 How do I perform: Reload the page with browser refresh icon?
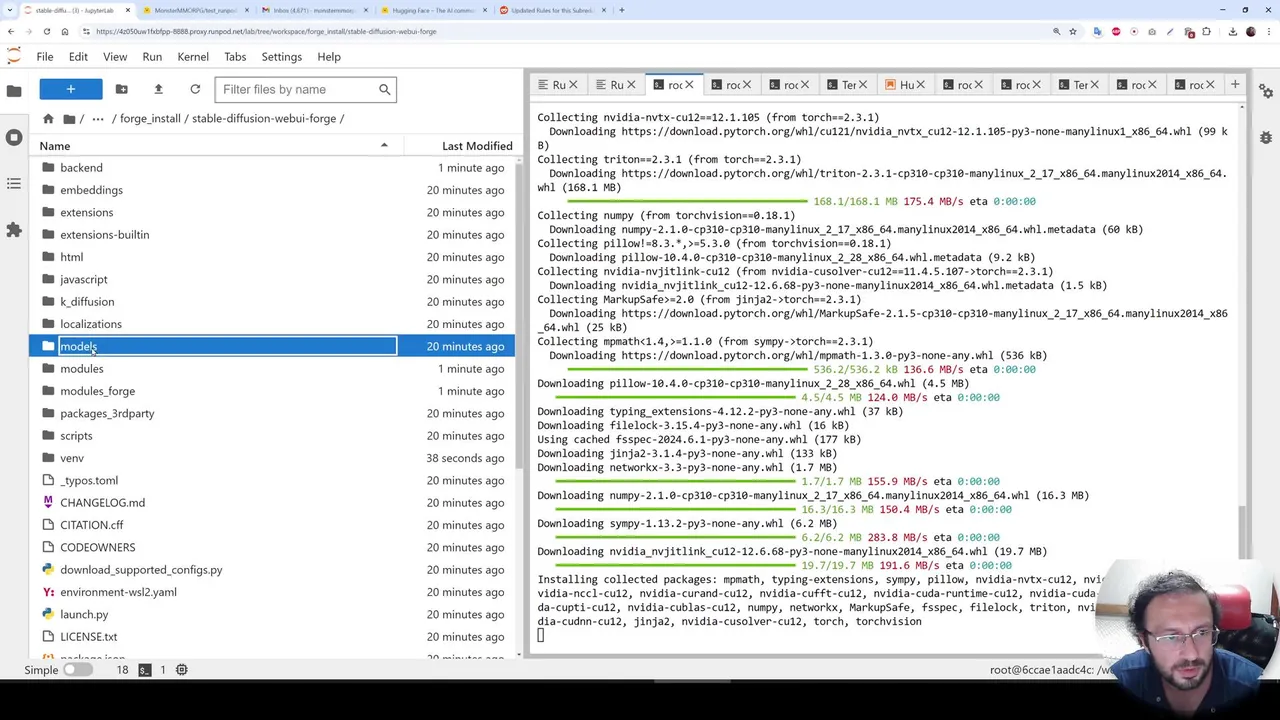click(x=46, y=32)
